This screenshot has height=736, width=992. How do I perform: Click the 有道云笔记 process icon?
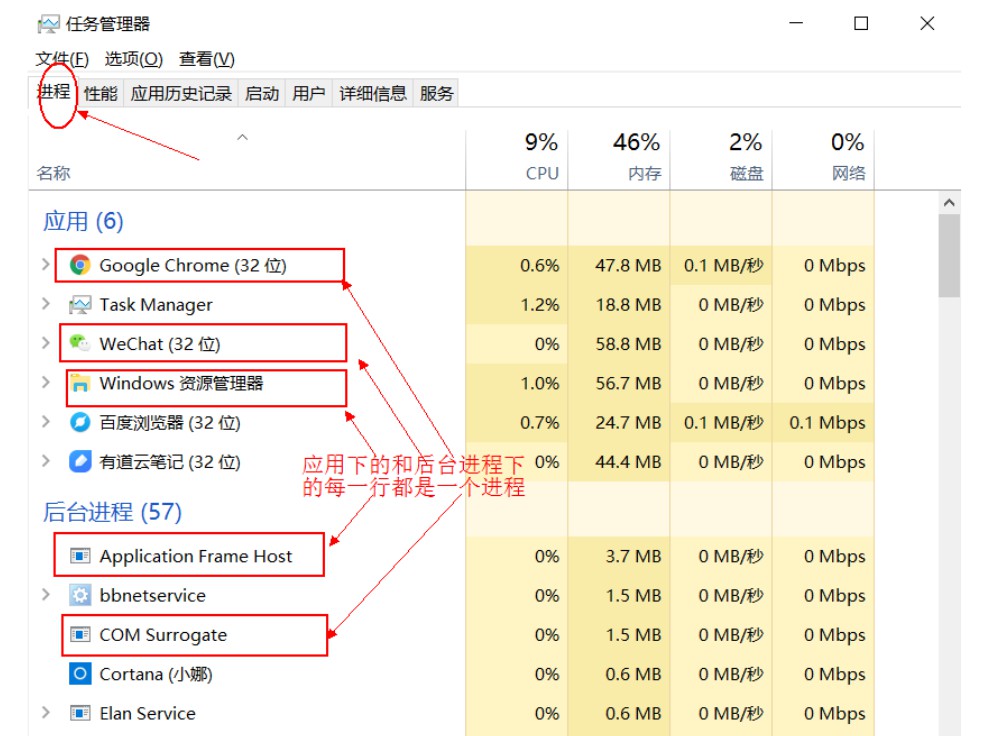pos(80,461)
